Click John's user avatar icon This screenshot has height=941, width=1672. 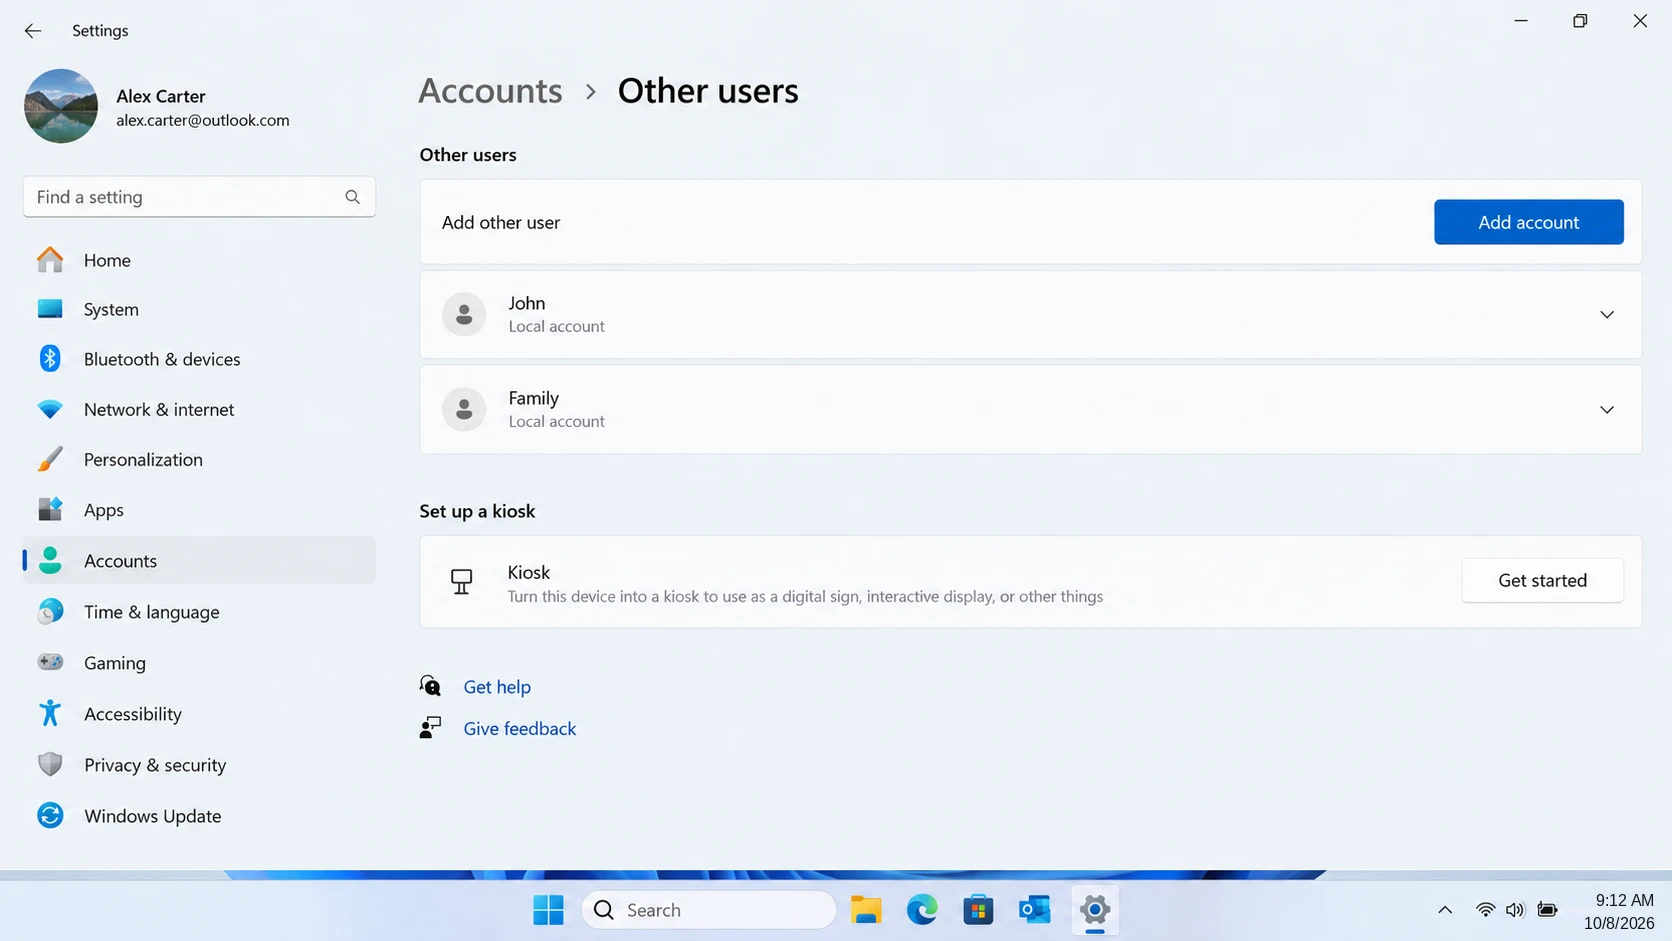[464, 314]
